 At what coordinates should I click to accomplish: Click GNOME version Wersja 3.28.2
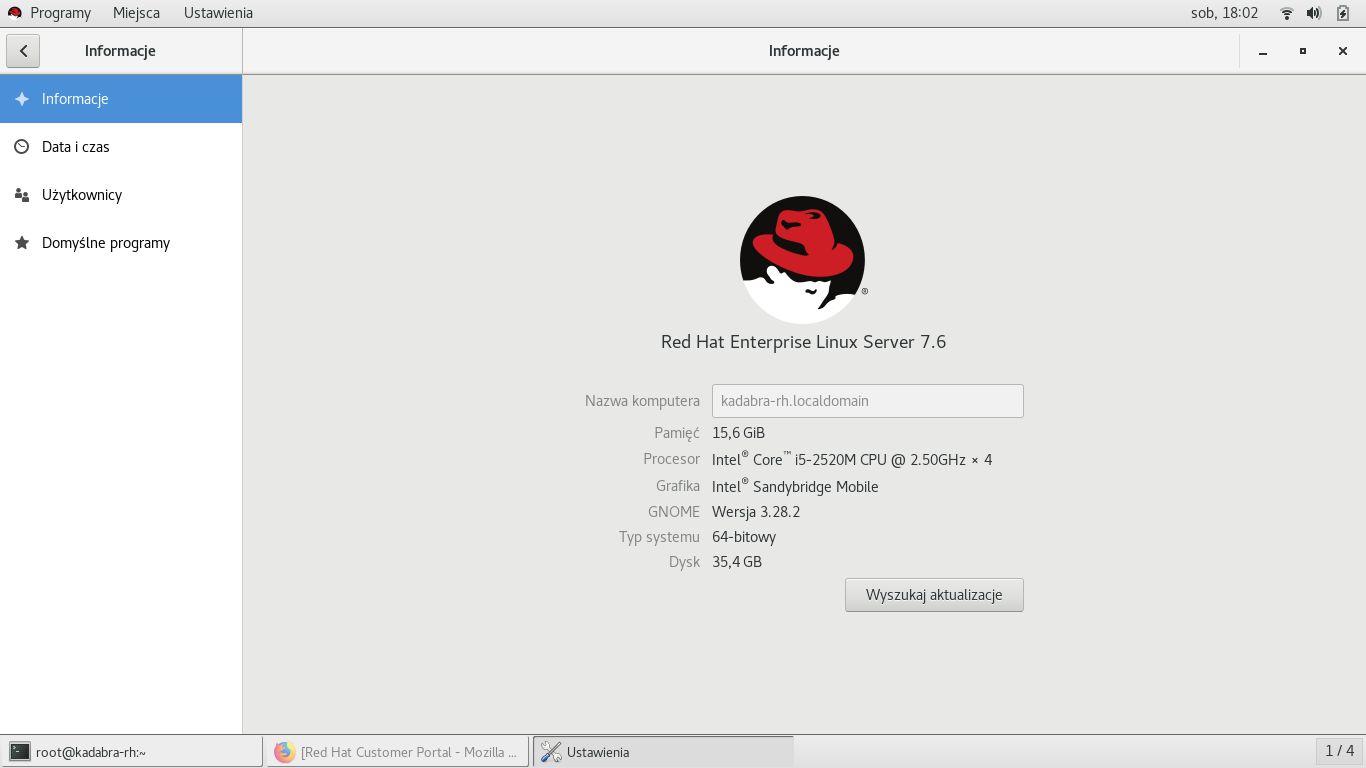click(x=756, y=512)
